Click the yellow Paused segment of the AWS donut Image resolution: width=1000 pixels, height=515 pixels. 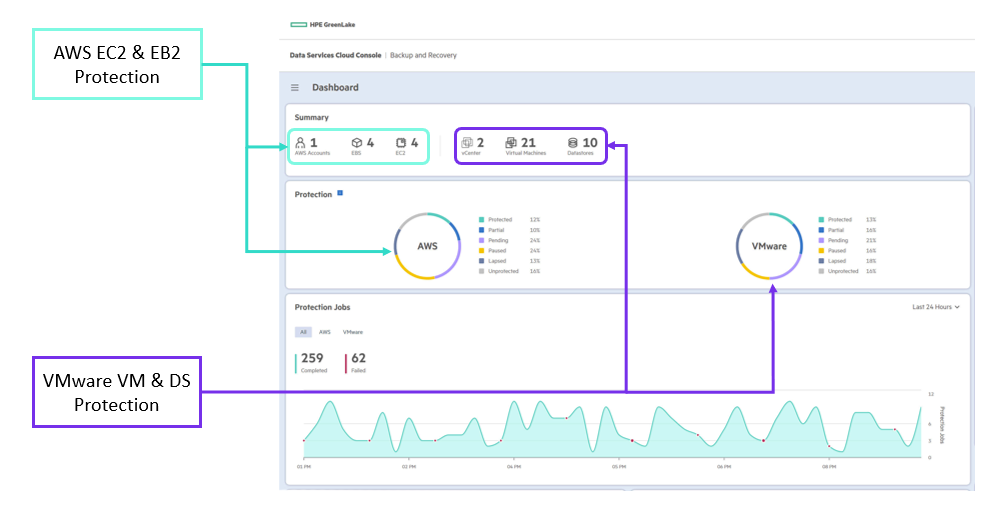(411, 272)
